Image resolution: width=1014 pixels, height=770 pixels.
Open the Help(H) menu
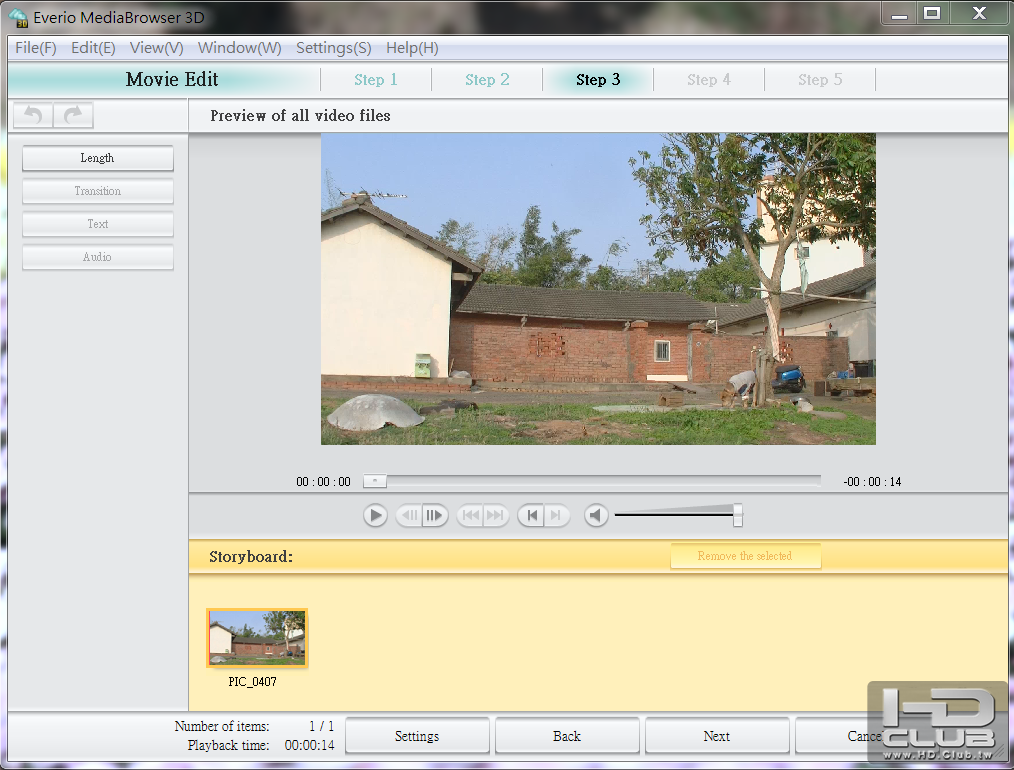click(412, 48)
